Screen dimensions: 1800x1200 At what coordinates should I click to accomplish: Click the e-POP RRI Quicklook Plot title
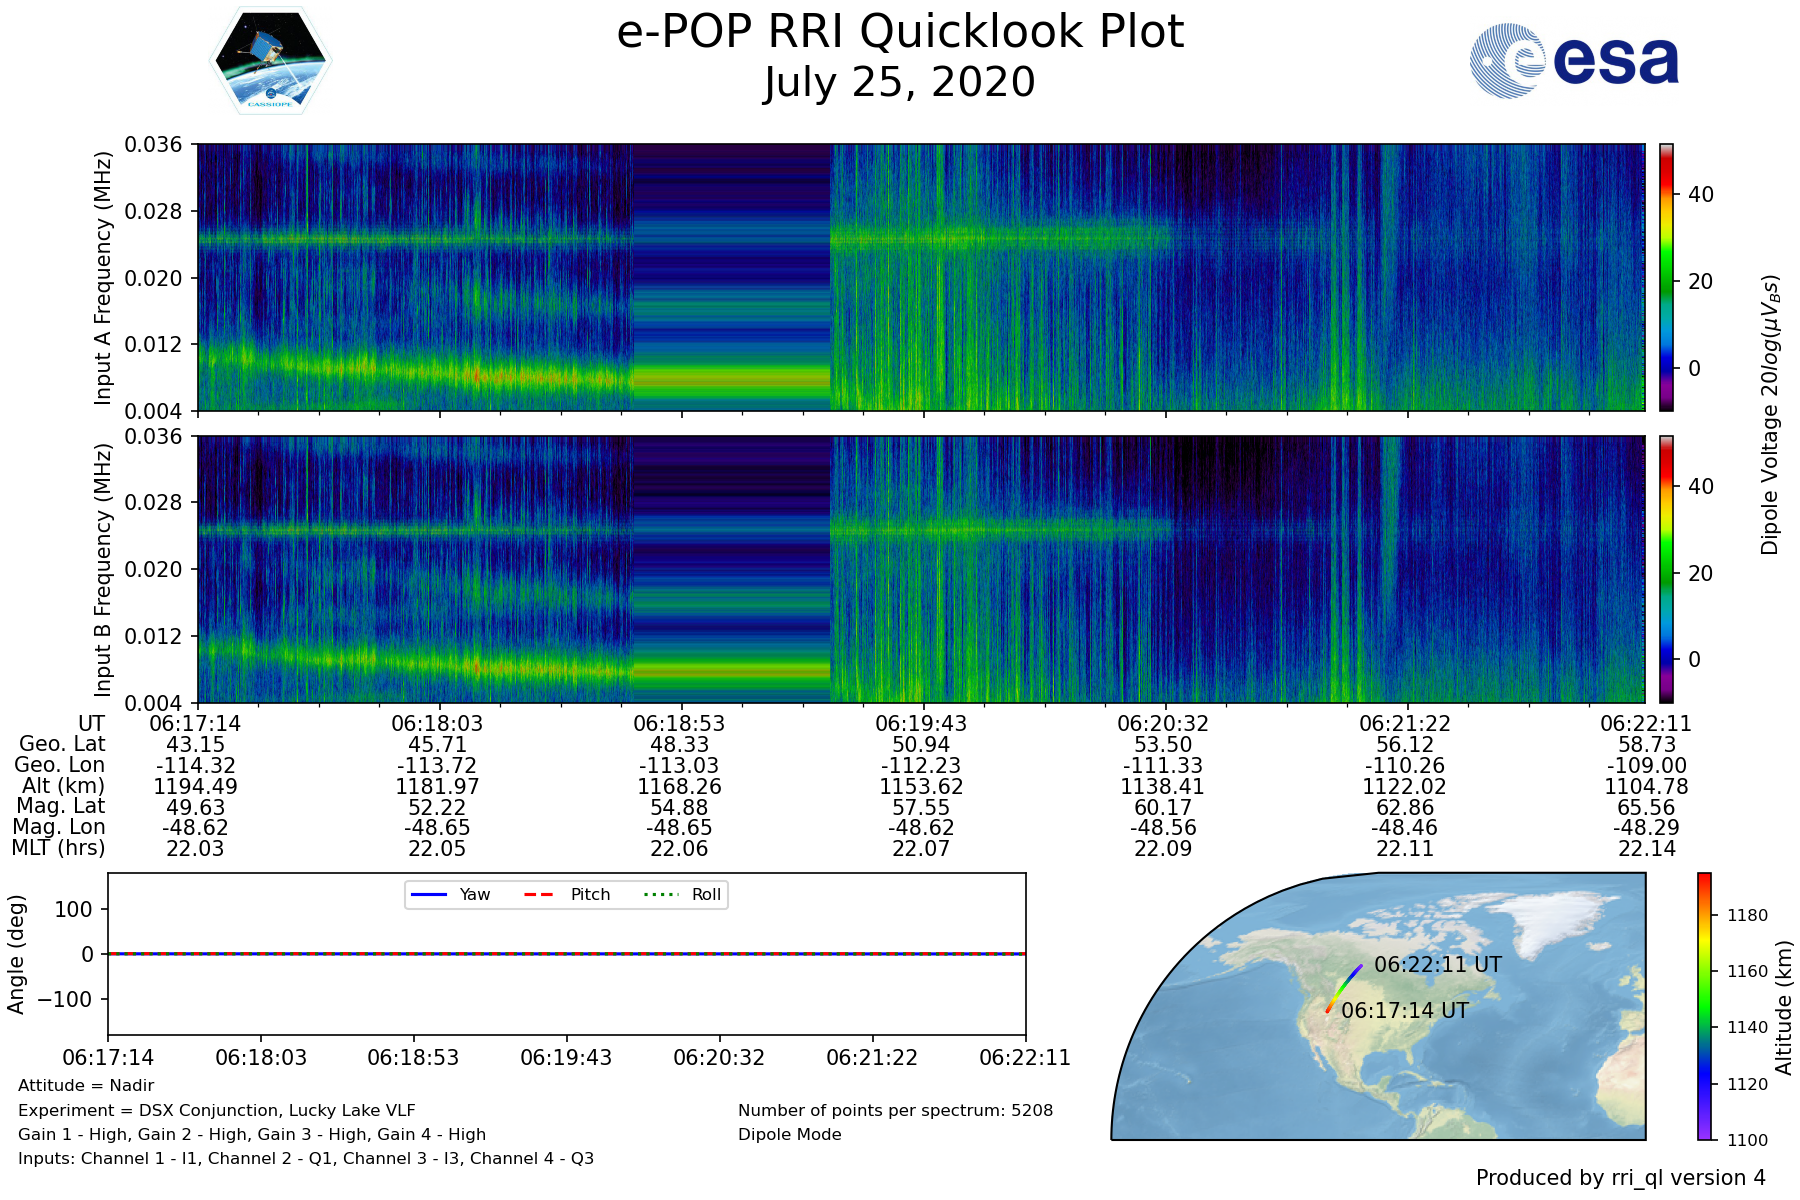[899, 32]
